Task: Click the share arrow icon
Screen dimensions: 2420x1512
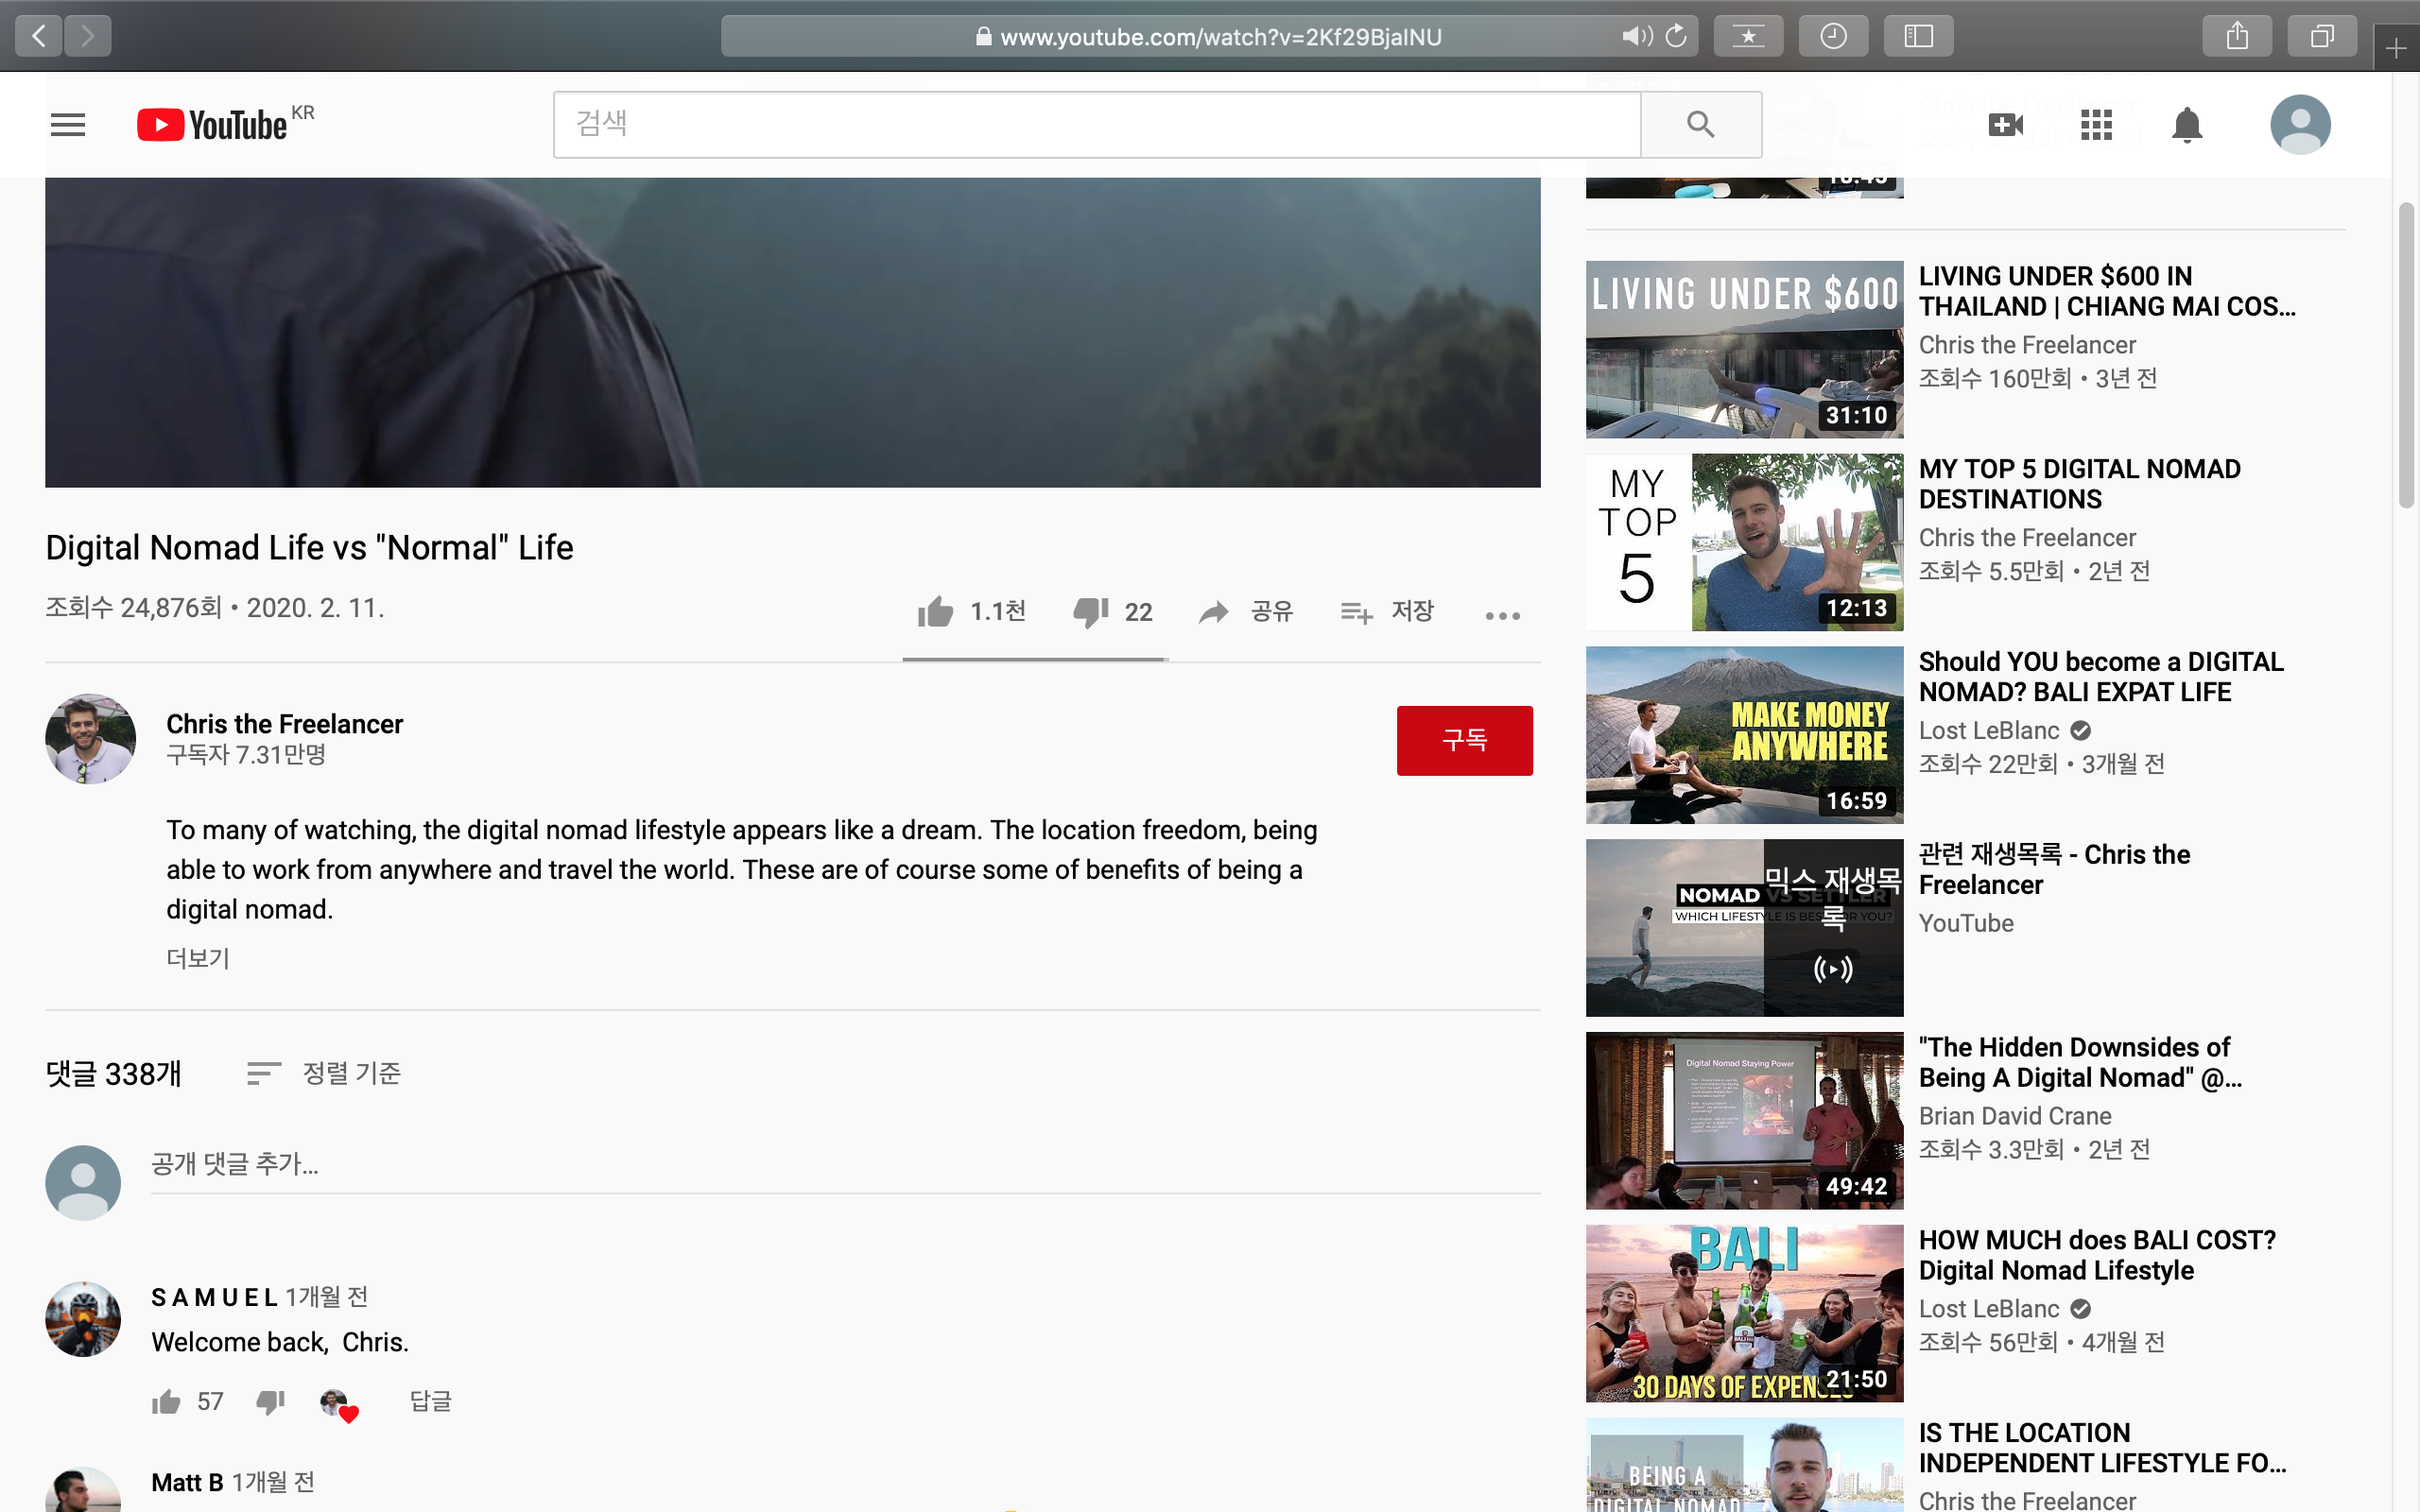Action: (x=1214, y=611)
